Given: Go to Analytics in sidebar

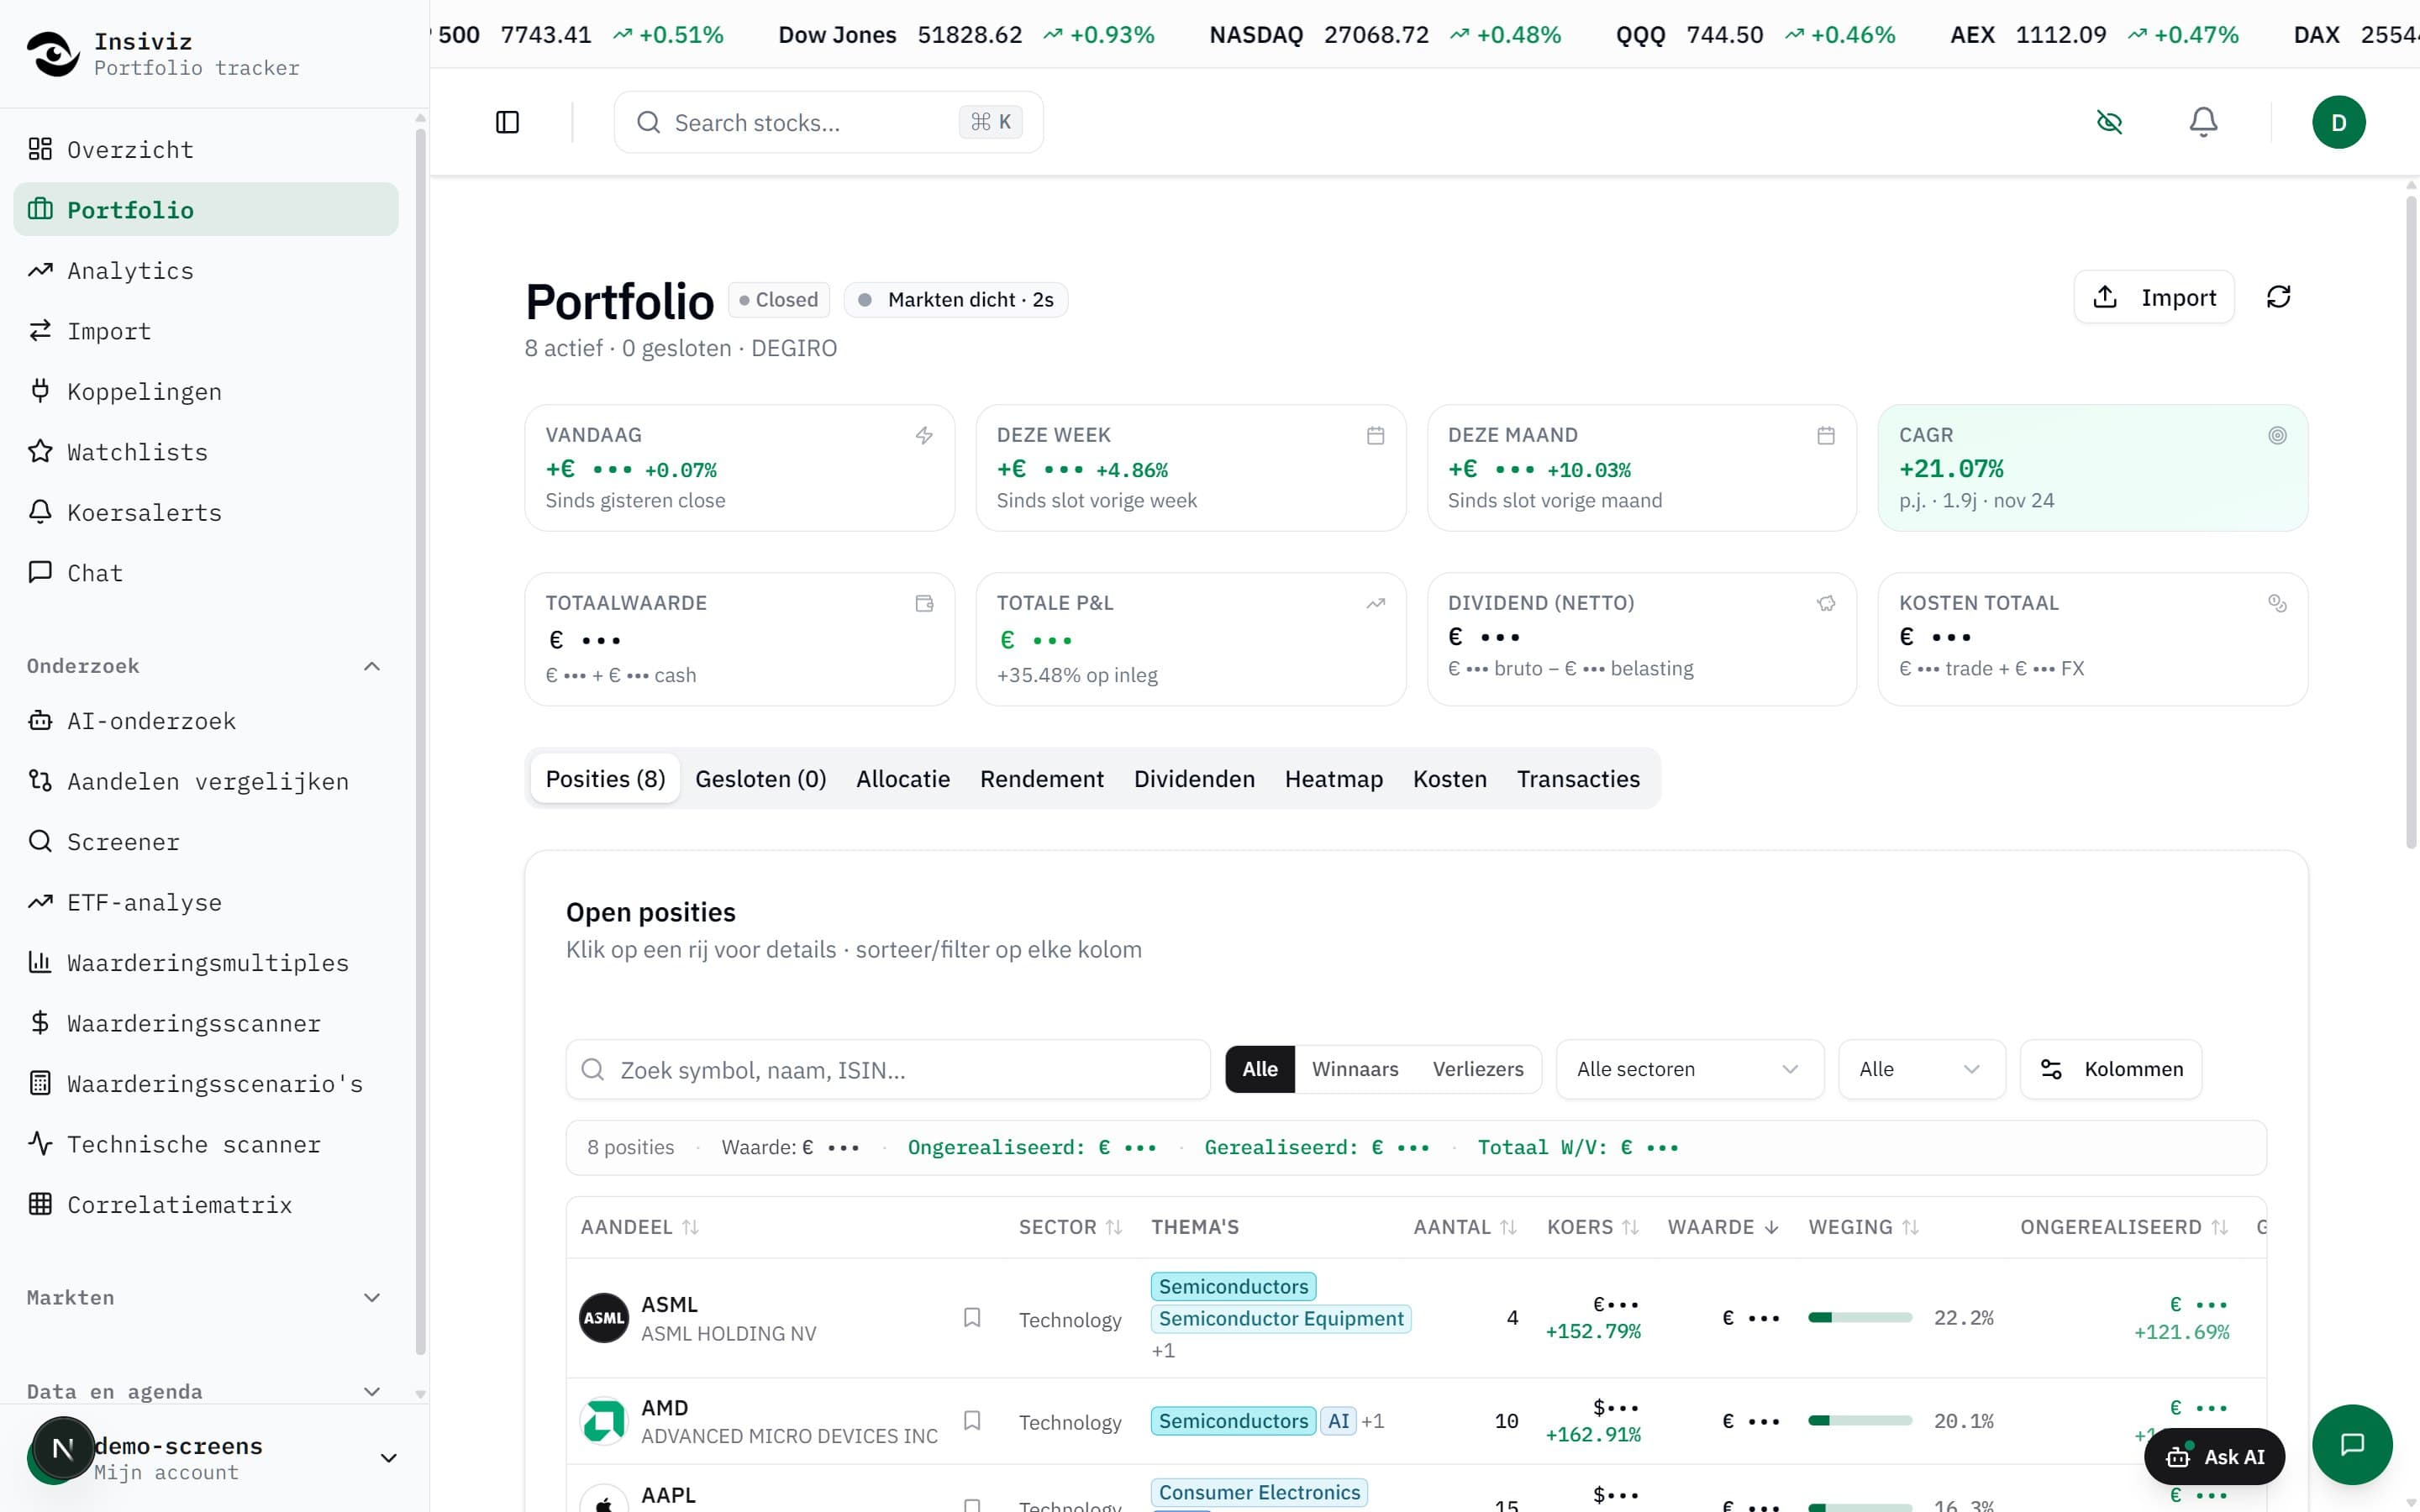Looking at the screenshot, I should (206, 270).
